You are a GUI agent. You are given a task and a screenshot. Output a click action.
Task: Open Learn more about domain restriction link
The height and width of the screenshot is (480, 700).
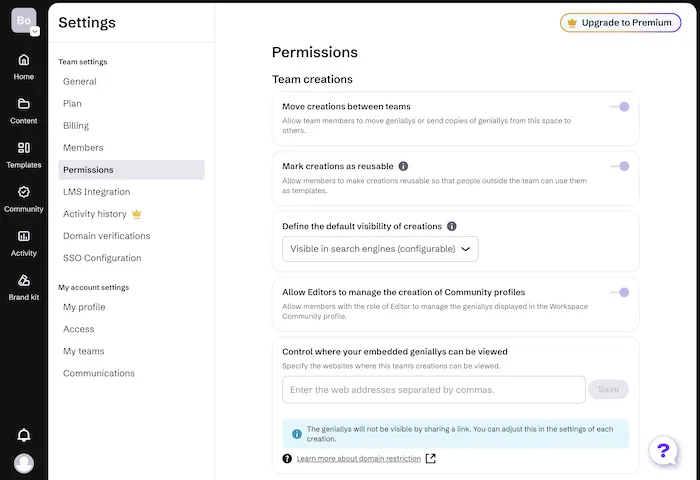[358, 459]
